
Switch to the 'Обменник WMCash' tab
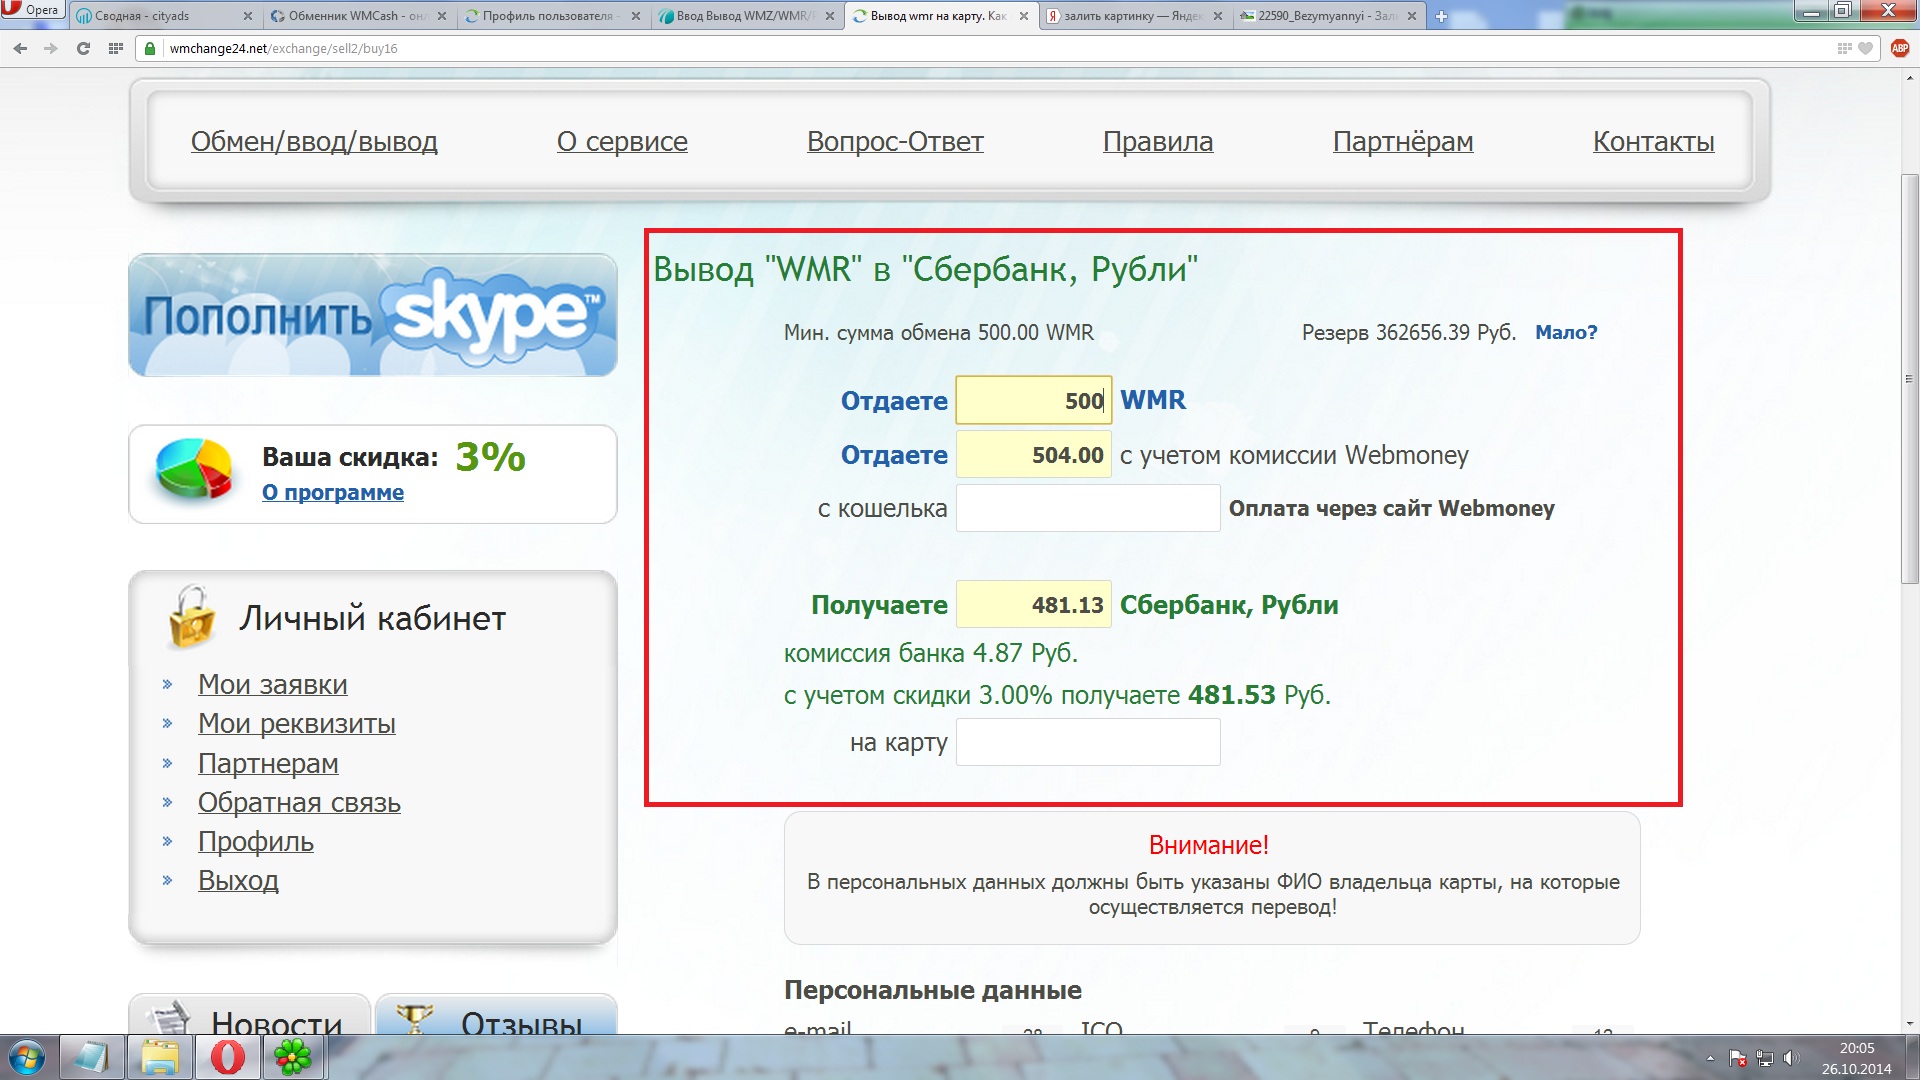point(350,16)
